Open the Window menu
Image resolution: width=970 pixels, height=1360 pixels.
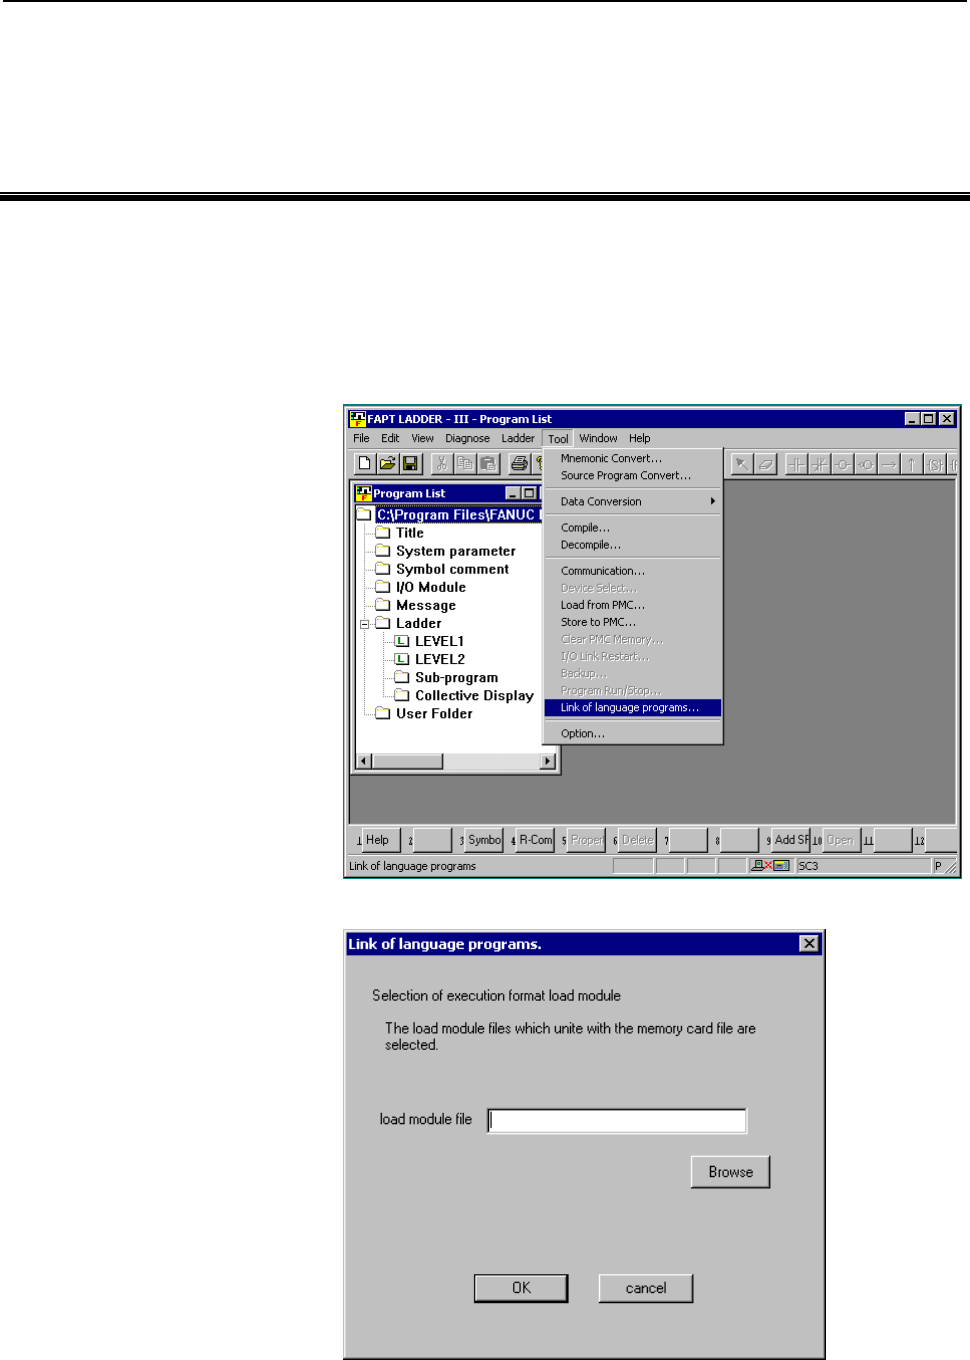point(598,438)
